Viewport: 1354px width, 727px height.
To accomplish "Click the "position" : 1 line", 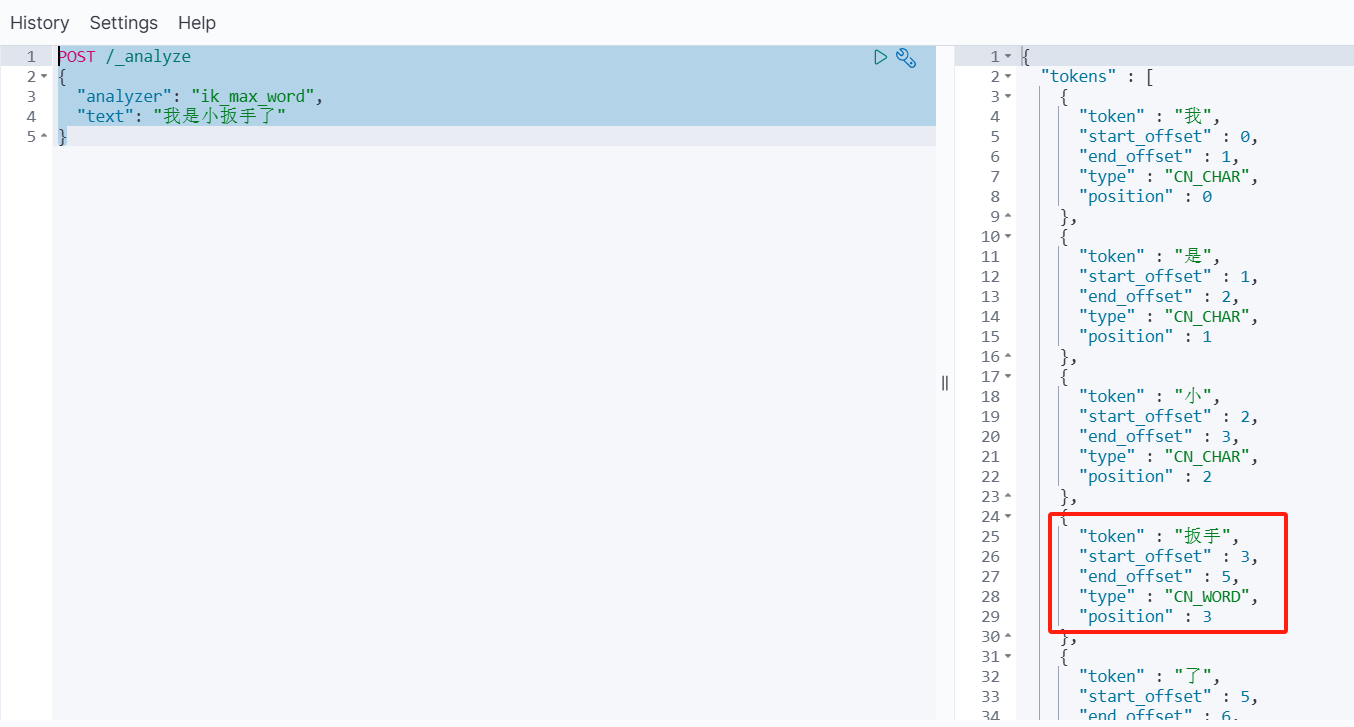I will point(1145,337).
